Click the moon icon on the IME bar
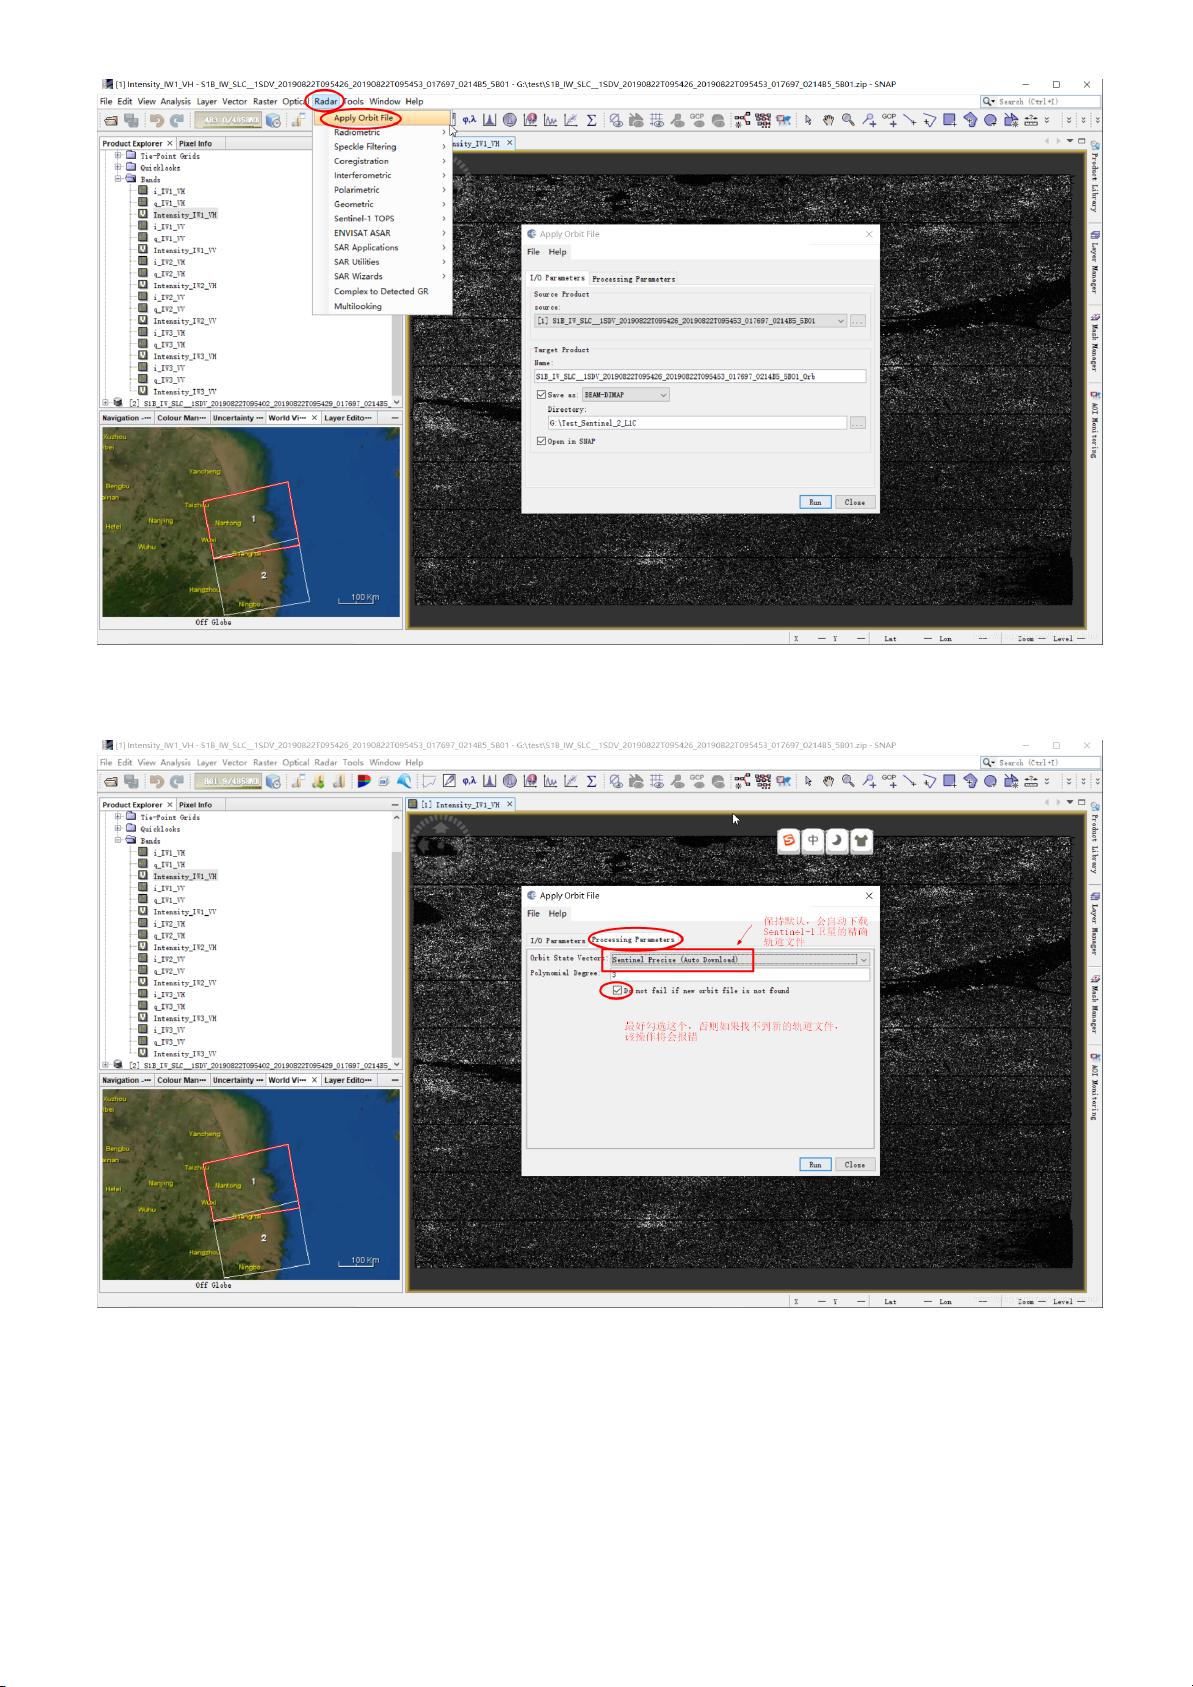 click(837, 841)
